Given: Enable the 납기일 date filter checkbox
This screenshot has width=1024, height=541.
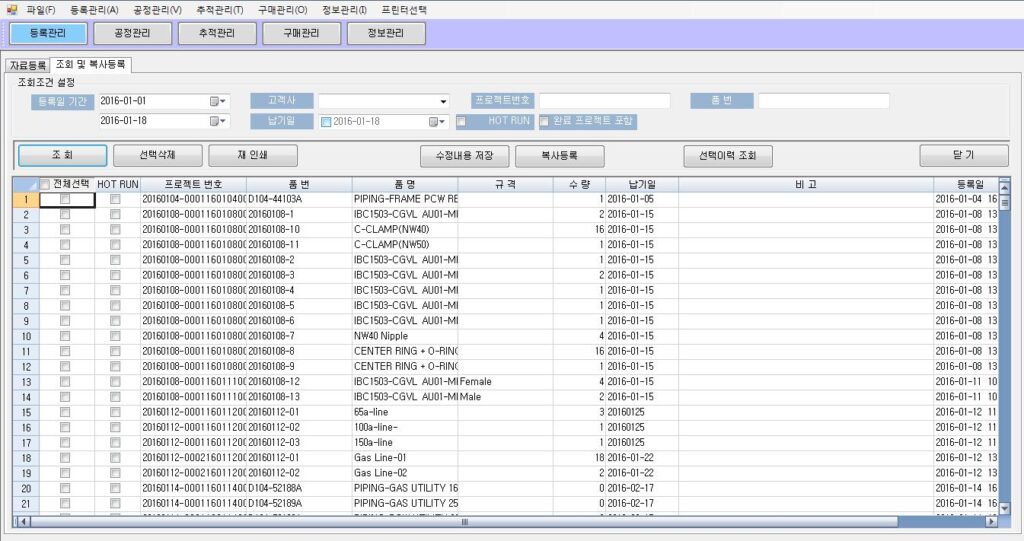Looking at the screenshot, I should (x=326, y=122).
